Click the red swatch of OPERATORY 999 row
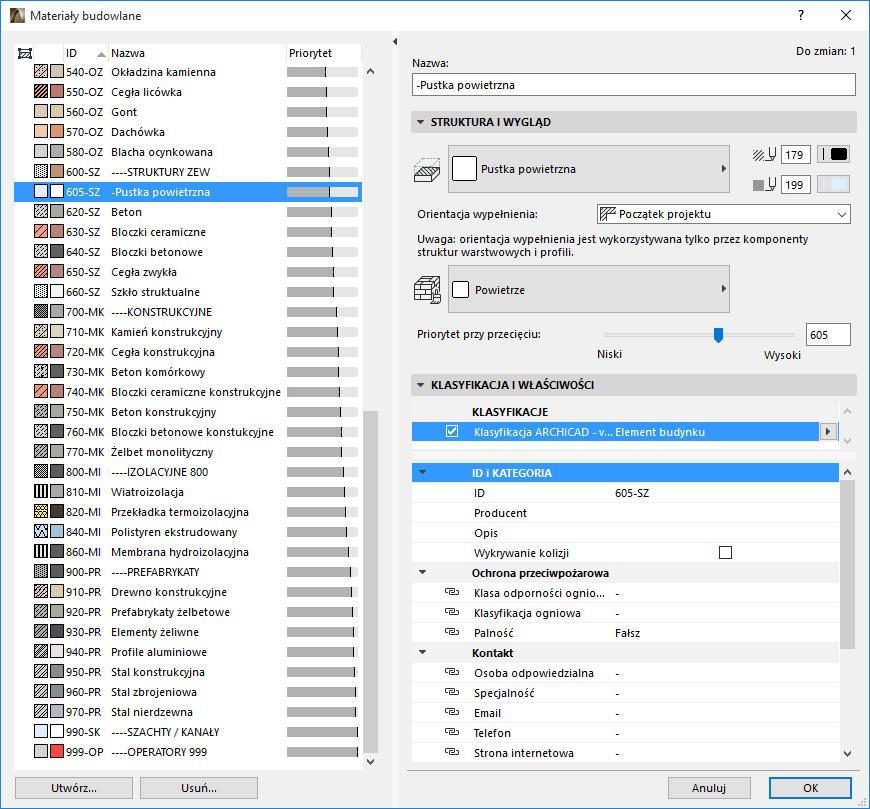 [57, 751]
